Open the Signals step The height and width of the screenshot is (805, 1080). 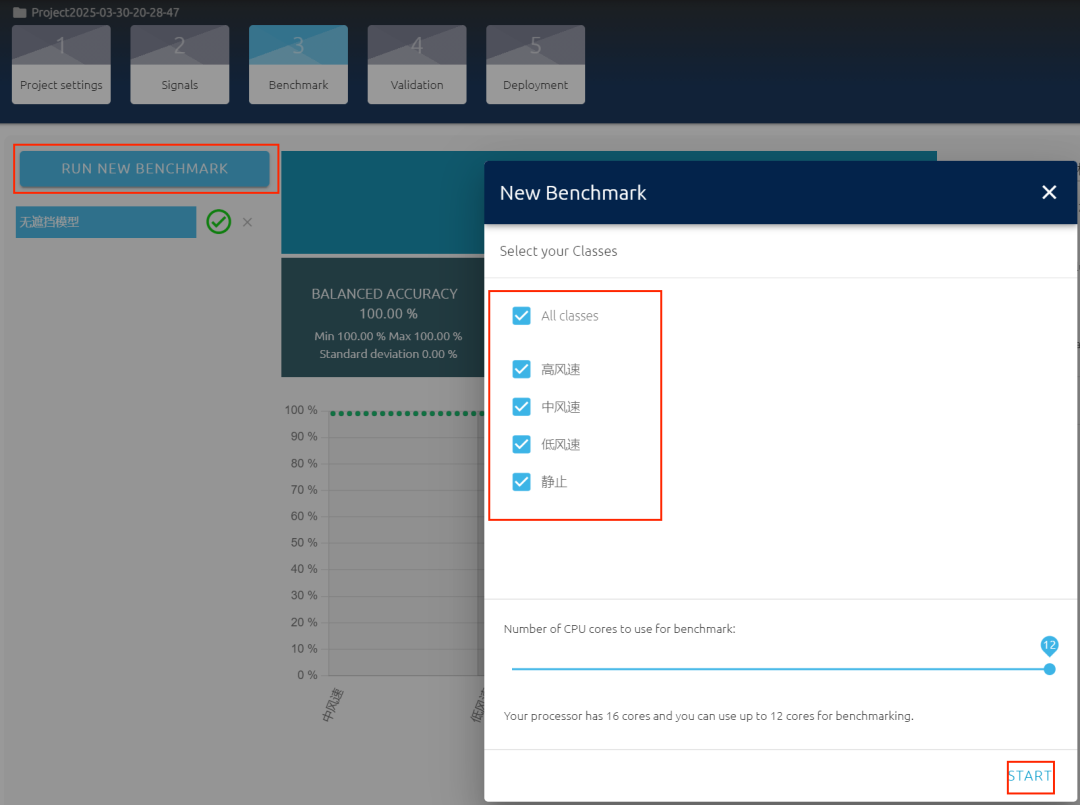pyautogui.click(x=180, y=65)
